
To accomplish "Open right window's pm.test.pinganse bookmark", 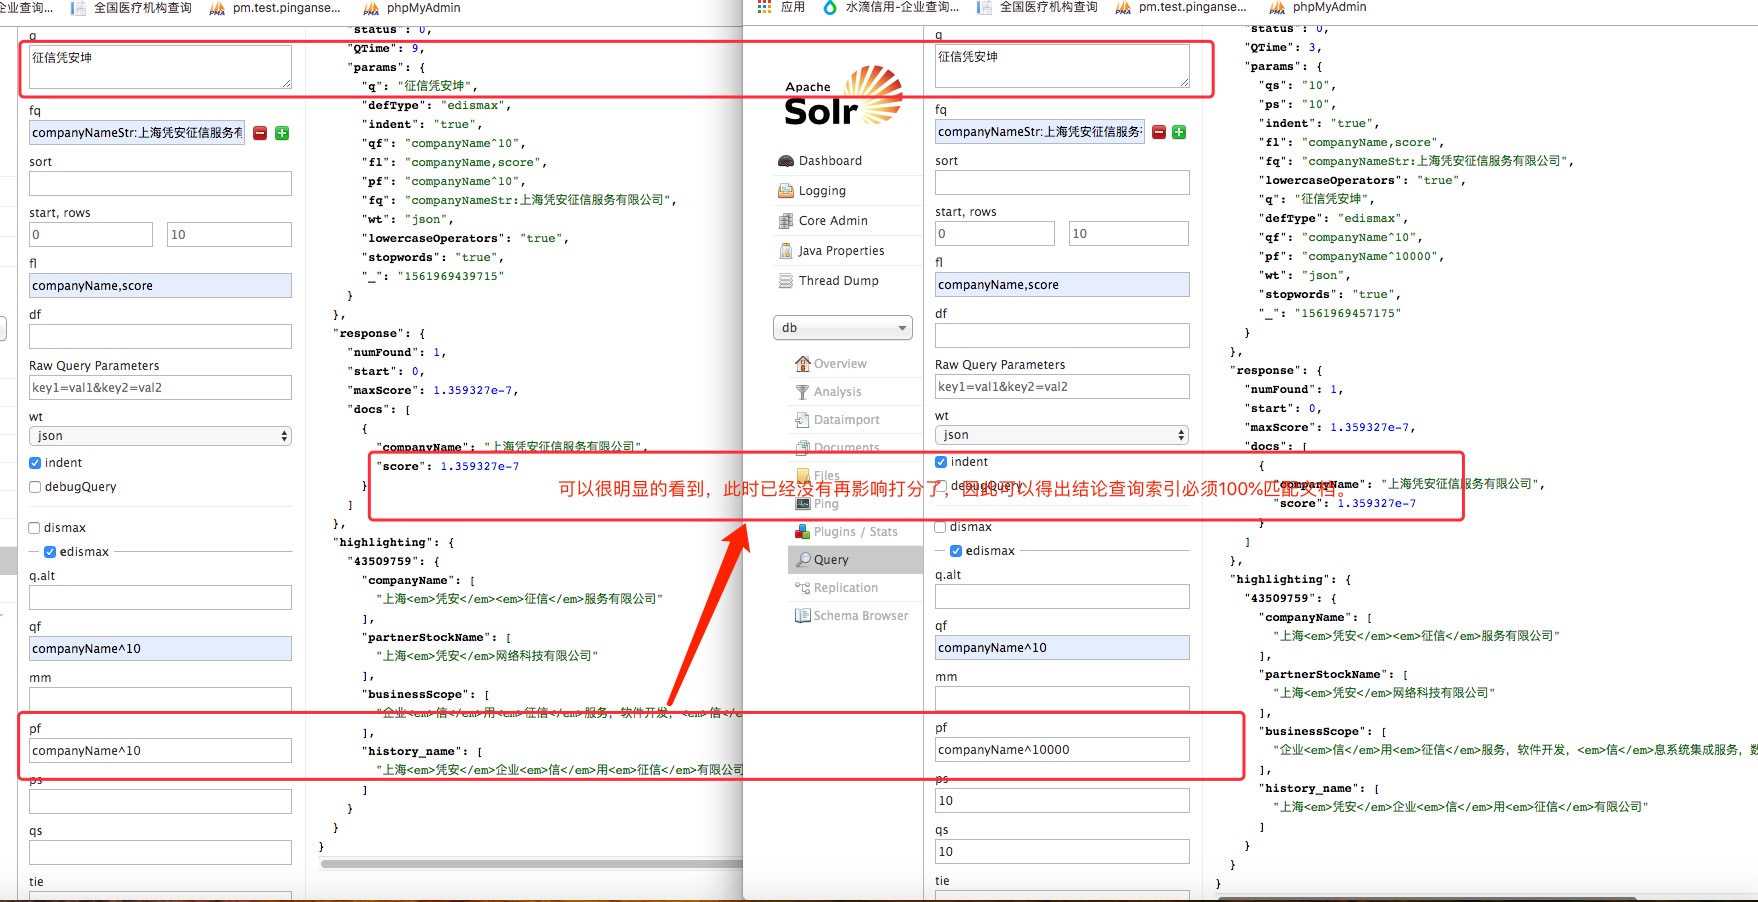I will 1182,7.
